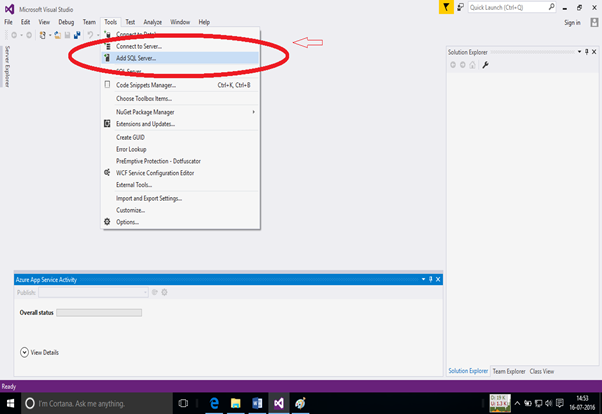Click the Visual Studio logo icon
This screenshot has width=602, height=414.
point(9,9)
